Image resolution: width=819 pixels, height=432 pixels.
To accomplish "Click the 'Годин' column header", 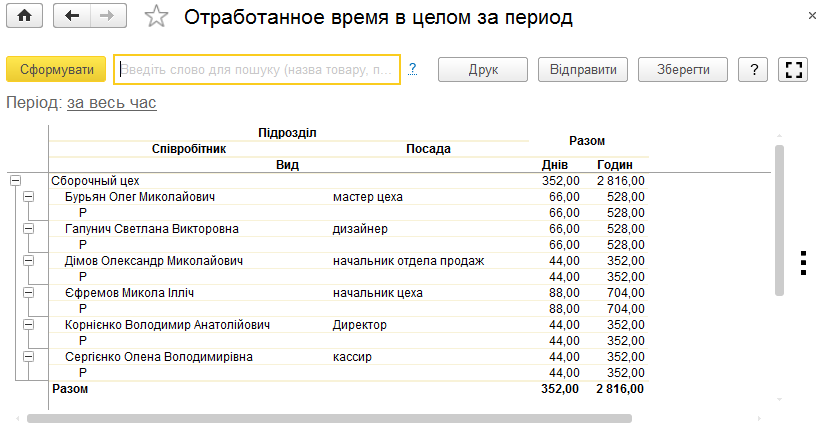I will coord(615,165).
